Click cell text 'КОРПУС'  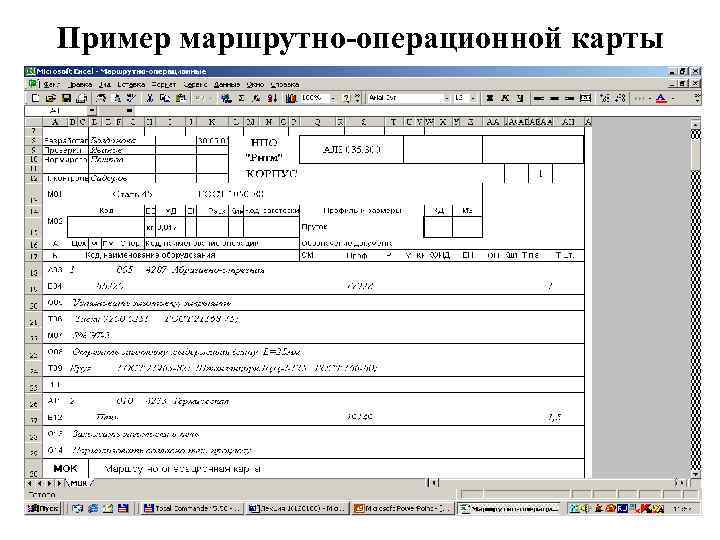(x=271, y=174)
